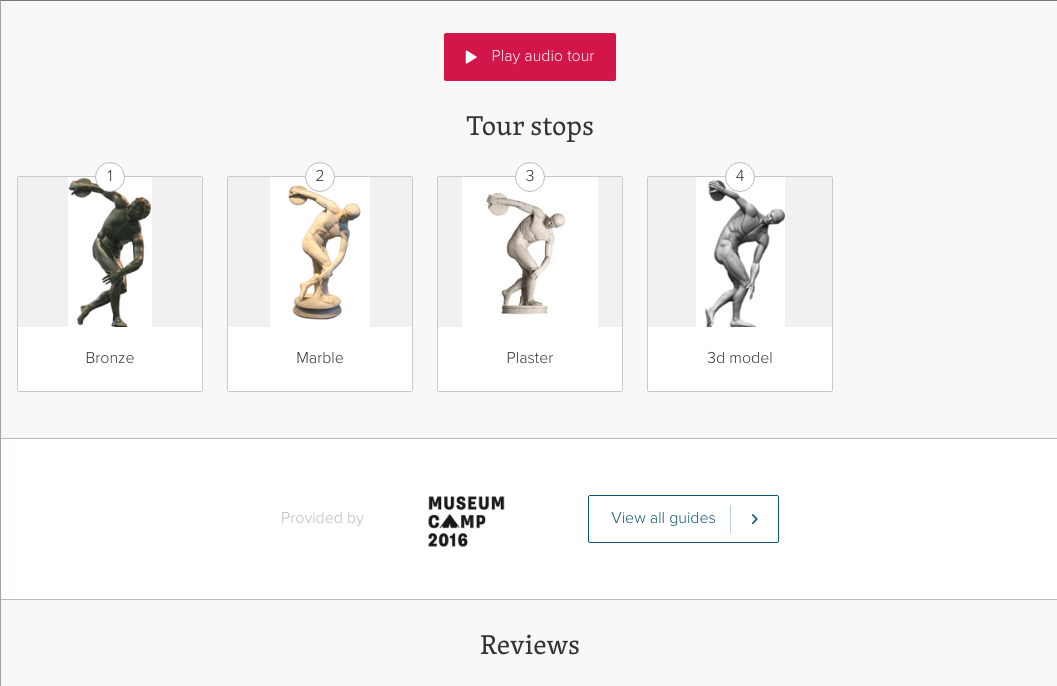Click the chevron arrow beside View all guides
This screenshot has width=1057, height=686.
pyautogui.click(x=754, y=519)
